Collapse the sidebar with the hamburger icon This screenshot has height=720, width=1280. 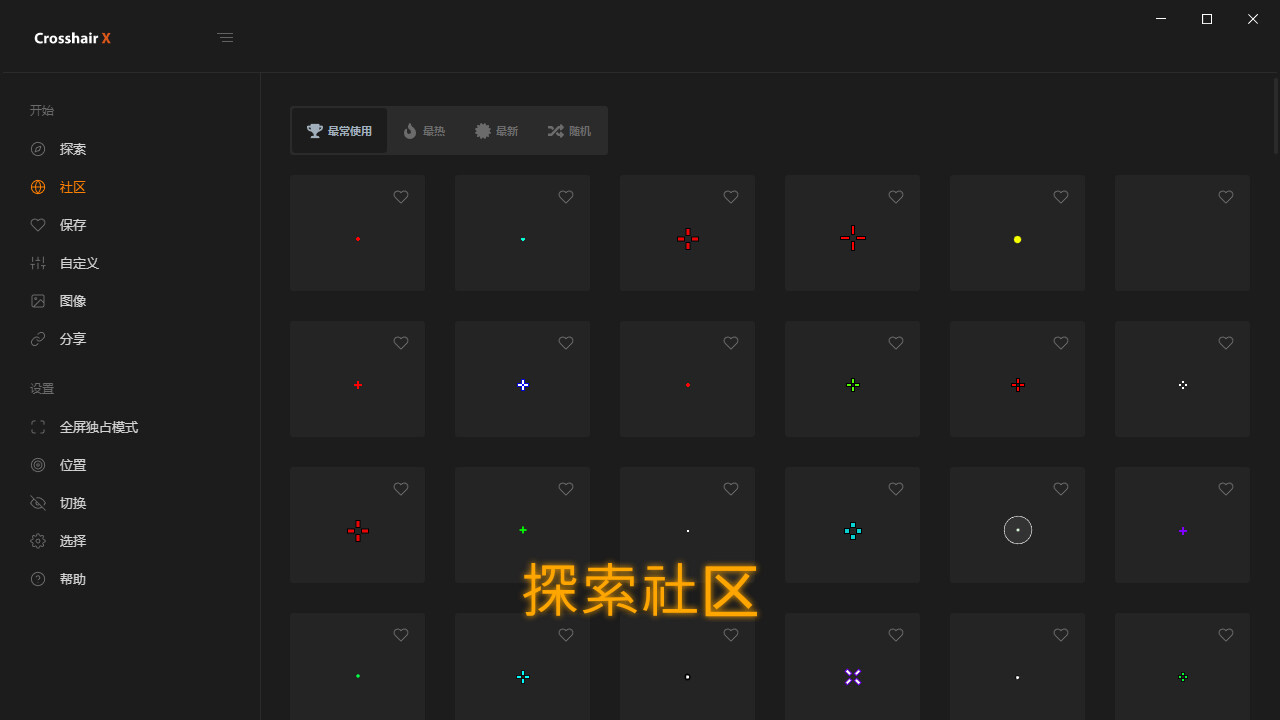tap(225, 38)
